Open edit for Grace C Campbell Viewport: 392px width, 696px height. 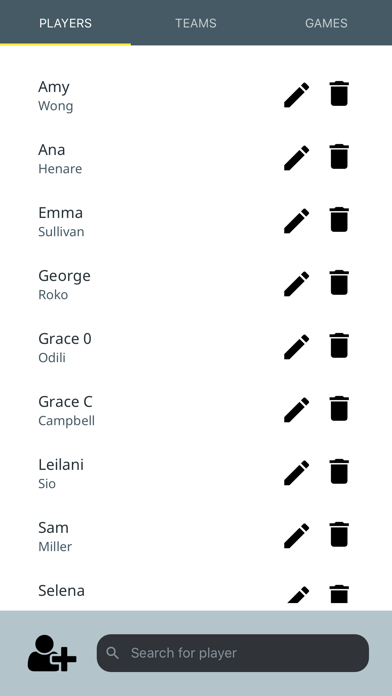pyautogui.click(x=297, y=410)
